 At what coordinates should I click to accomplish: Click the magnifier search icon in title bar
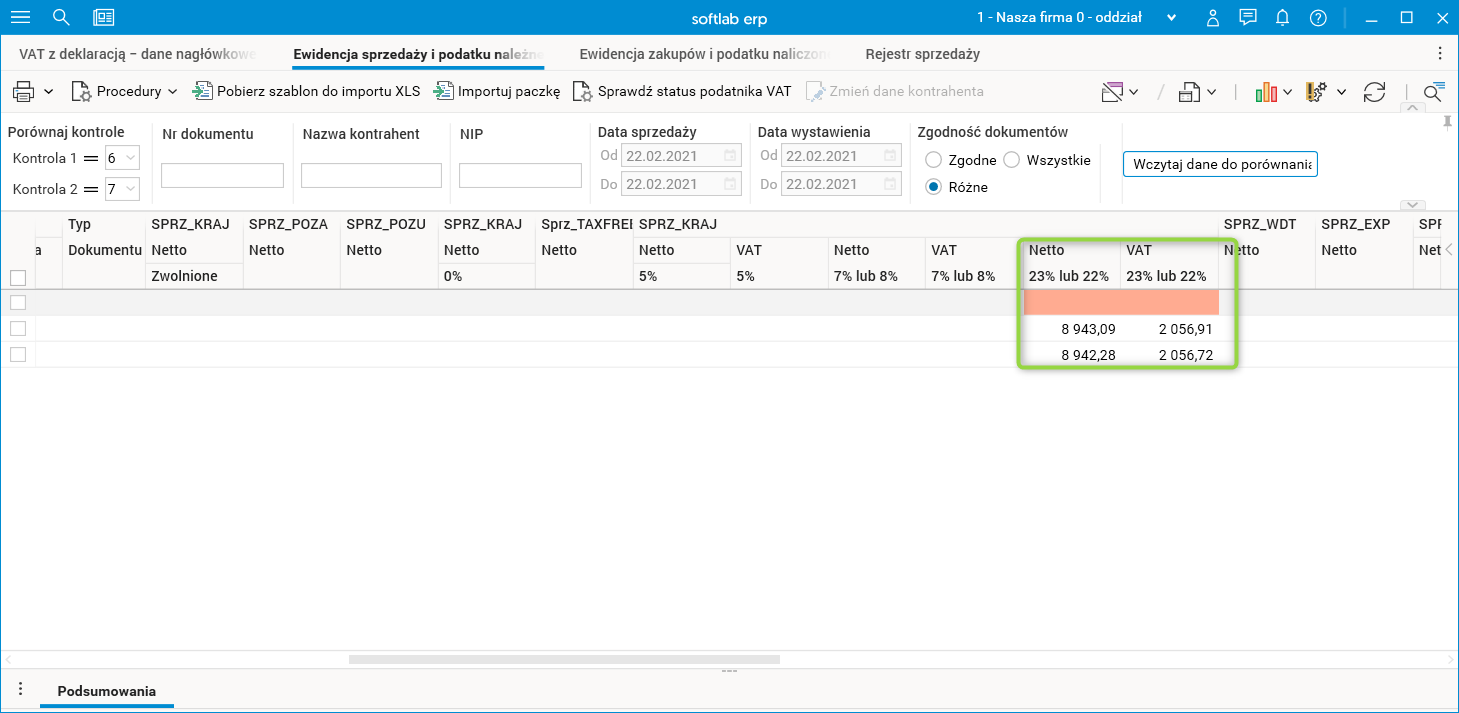click(61, 17)
